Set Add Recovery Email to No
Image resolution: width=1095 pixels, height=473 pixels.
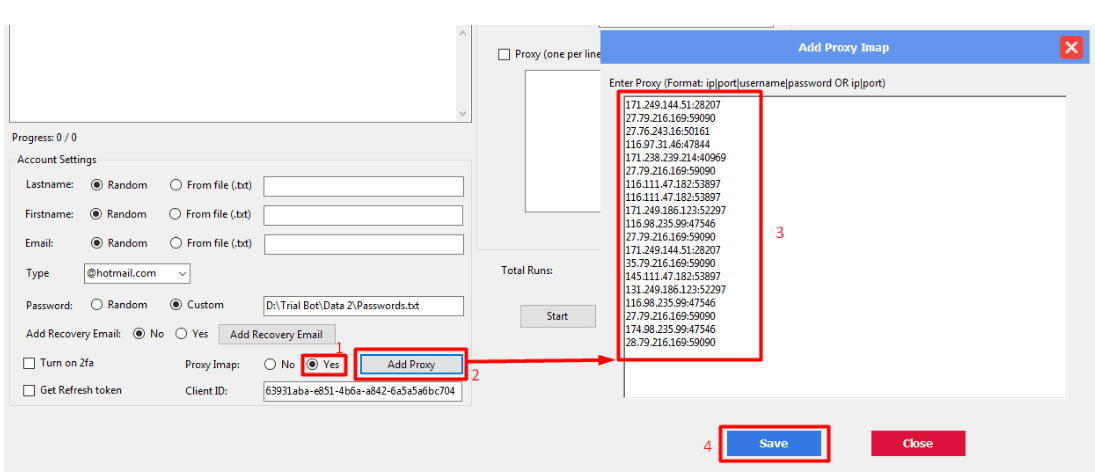[x=139, y=334]
